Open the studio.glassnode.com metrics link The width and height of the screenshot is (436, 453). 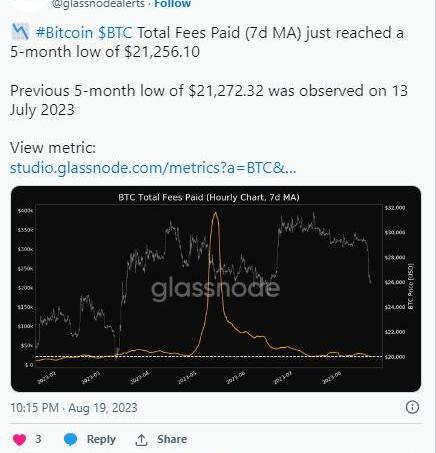(153, 167)
